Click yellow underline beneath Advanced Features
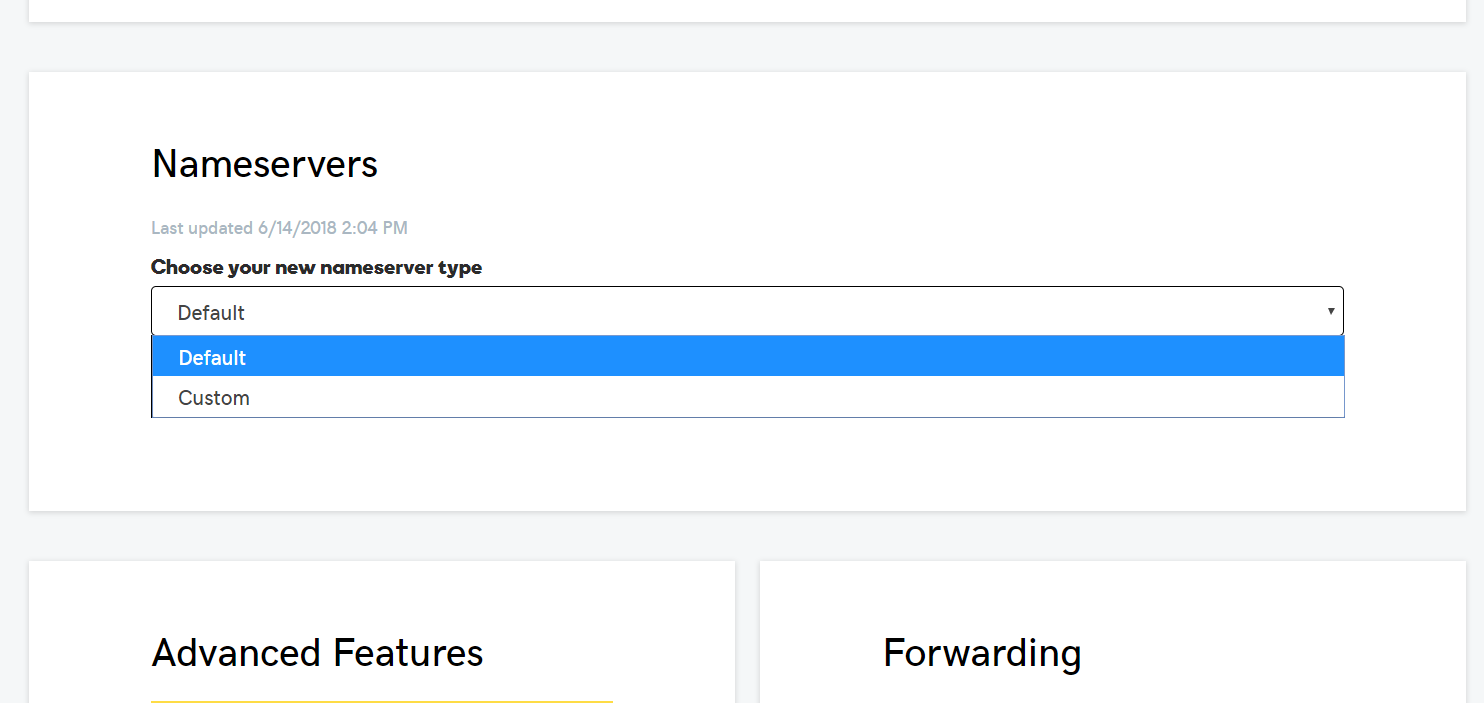1484x703 pixels. (x=380, y=701)
